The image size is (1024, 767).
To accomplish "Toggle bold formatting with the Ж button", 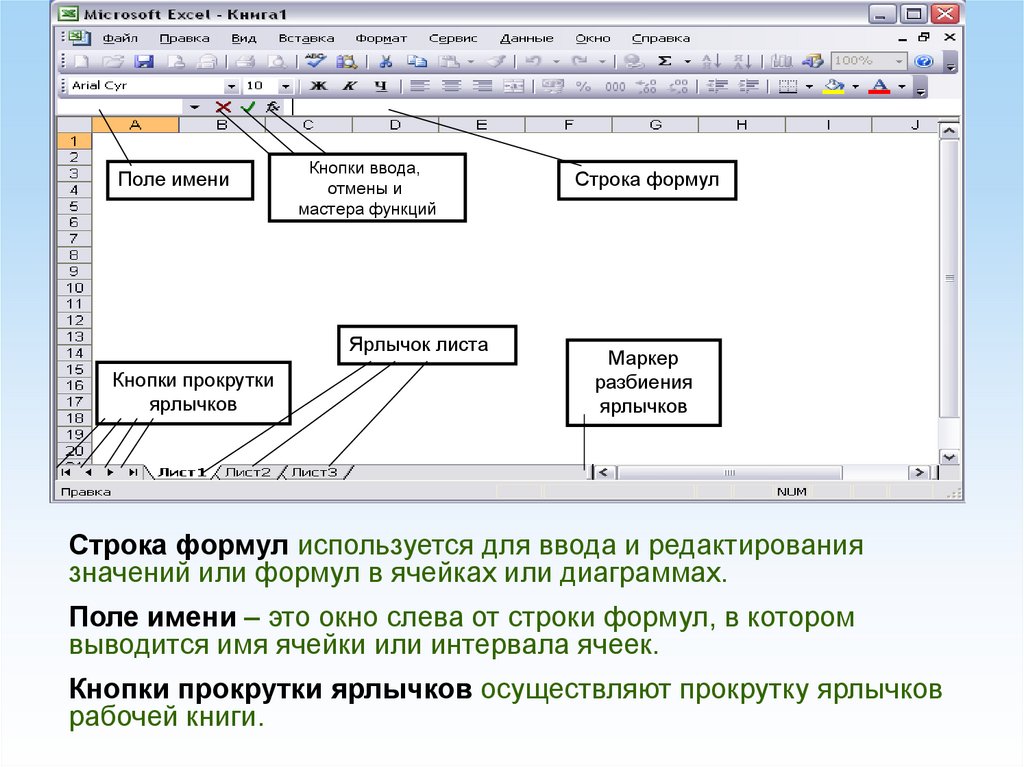I will 318,86.
